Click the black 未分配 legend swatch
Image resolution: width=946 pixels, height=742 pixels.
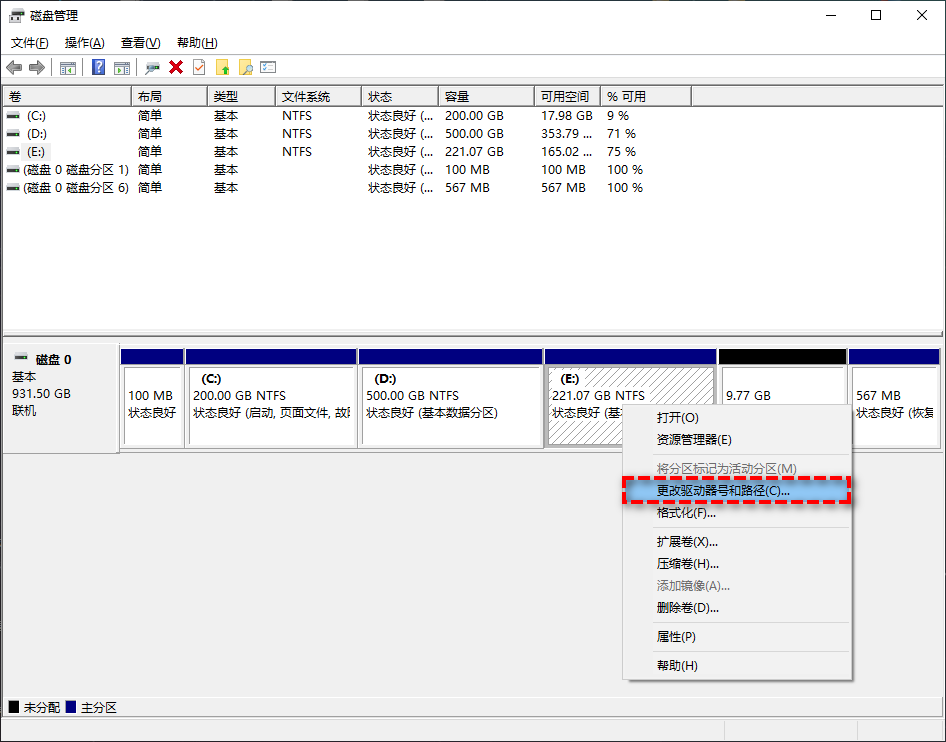[14, 707]
